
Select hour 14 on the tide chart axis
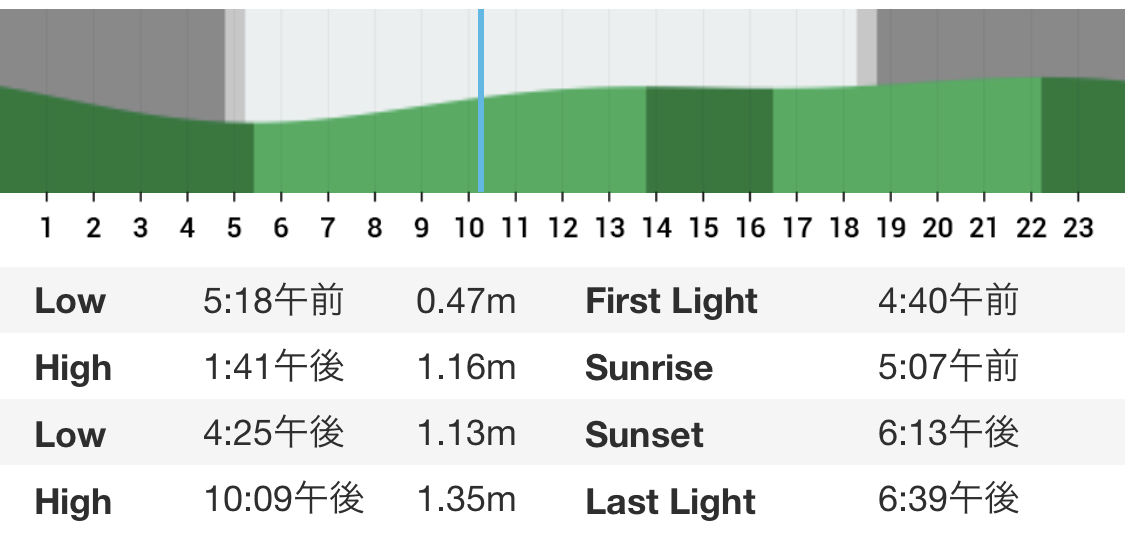(x=656, y=228)
